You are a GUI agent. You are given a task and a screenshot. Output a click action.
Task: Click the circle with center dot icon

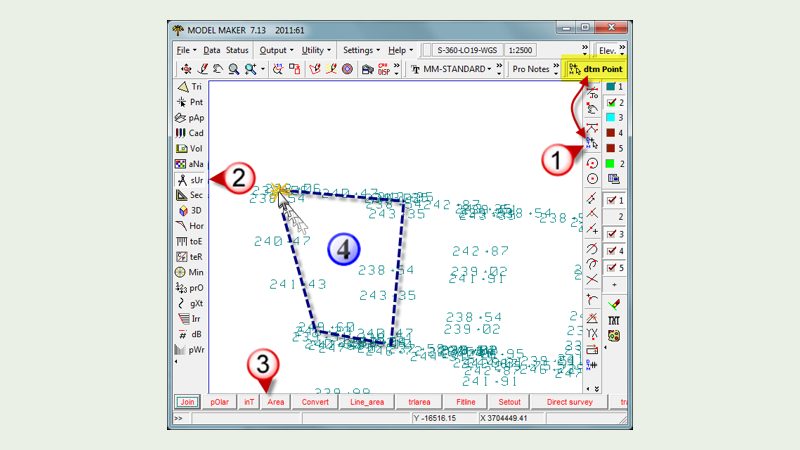[592, 179]
